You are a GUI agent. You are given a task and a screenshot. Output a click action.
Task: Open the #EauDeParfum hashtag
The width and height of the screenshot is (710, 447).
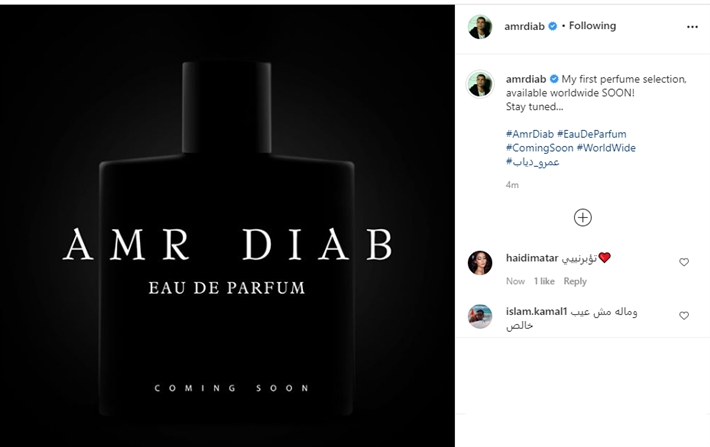pos(592,135)
